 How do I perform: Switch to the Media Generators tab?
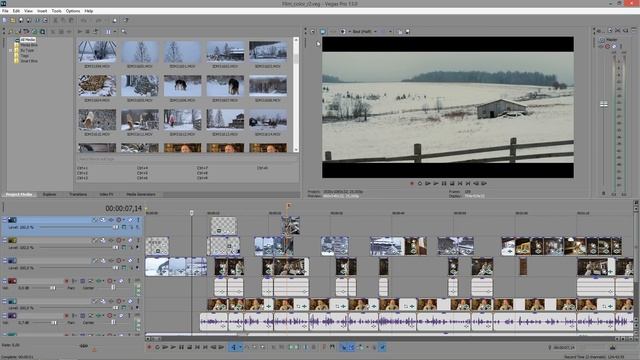click(141, 194)
